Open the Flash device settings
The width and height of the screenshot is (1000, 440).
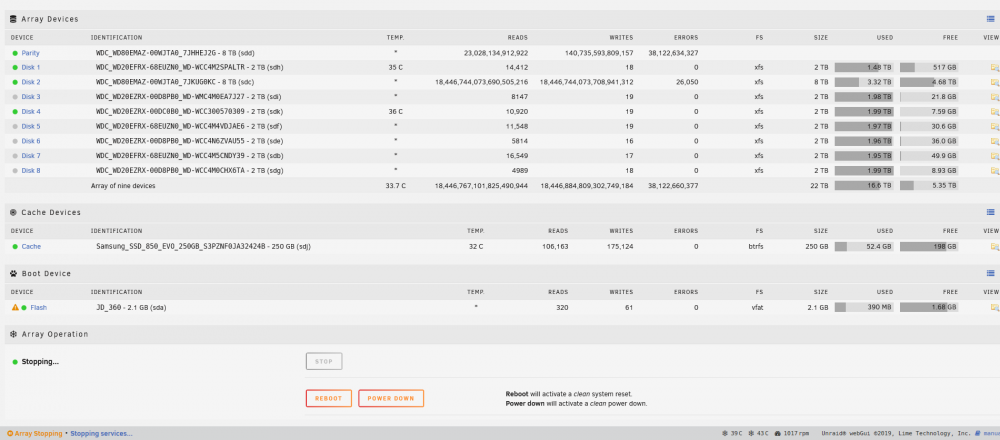tap(38, 307)
